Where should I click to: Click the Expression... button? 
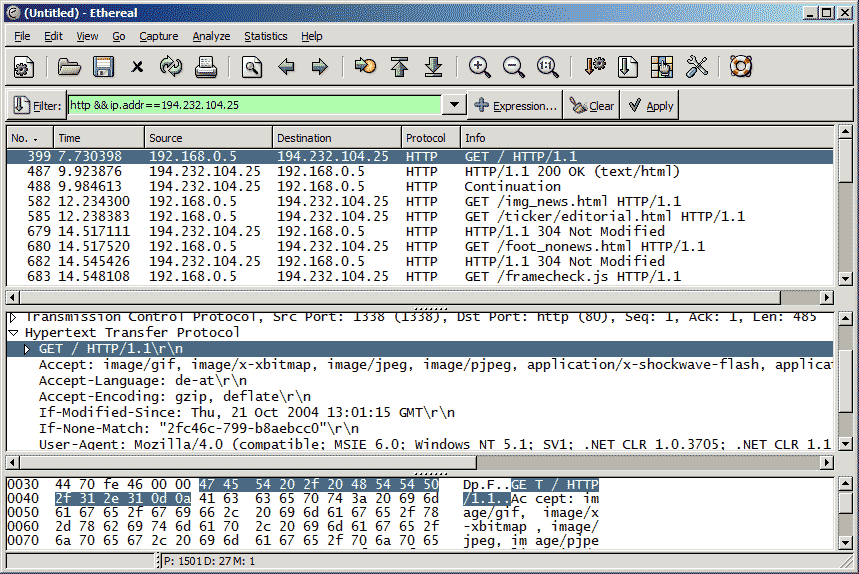(515, 105)
